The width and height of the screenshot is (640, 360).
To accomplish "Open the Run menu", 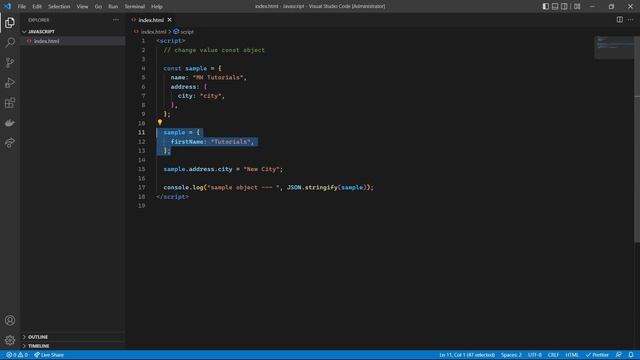I will pos(113,6).
